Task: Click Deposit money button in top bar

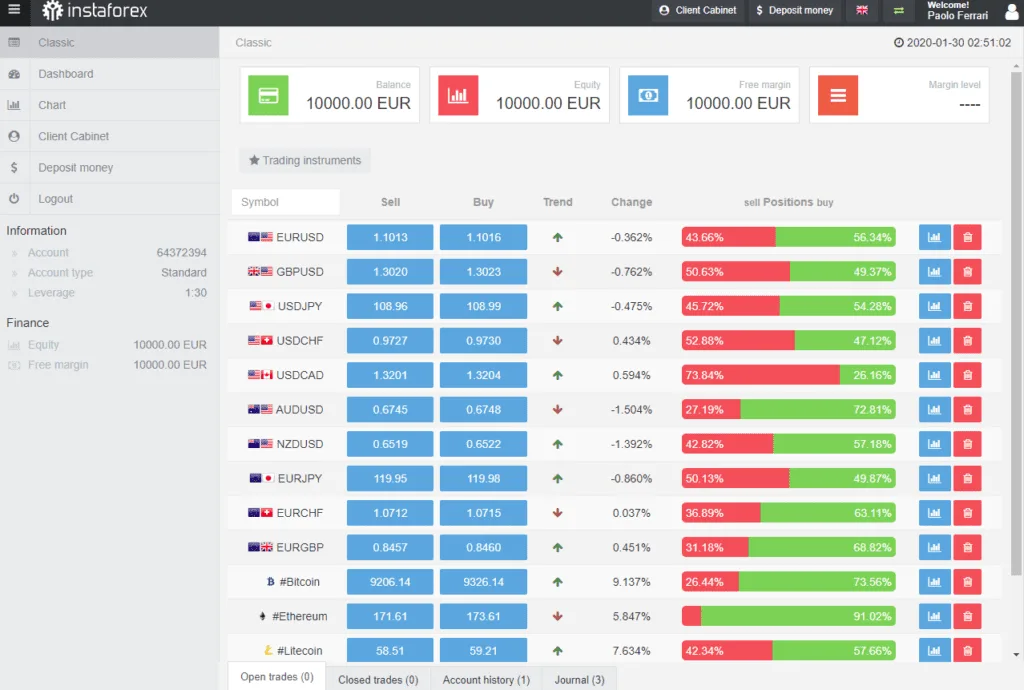Action: (795, 10)
